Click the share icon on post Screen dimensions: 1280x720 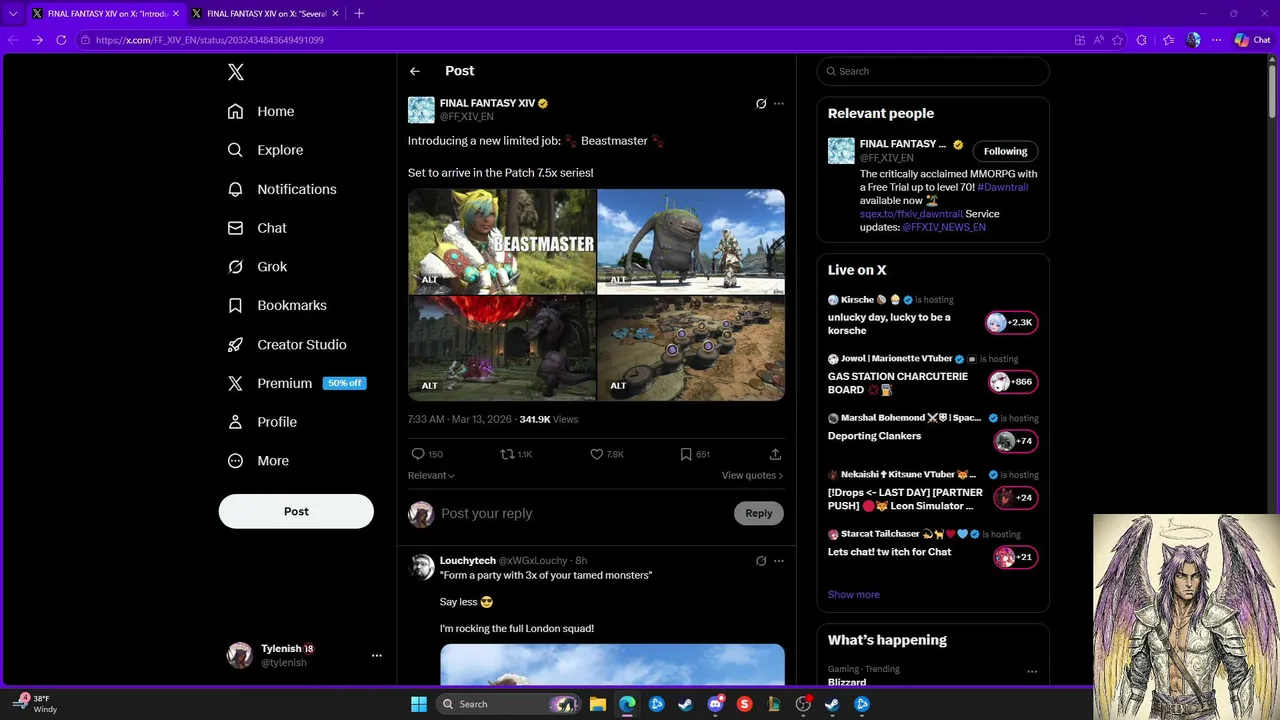pos(775,454)
